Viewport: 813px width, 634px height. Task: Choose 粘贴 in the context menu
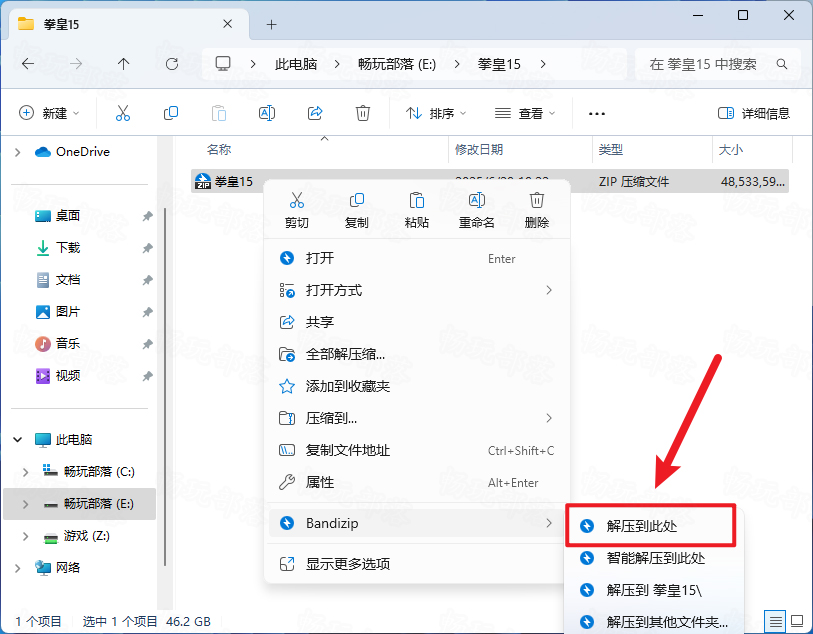click(x=416, y=210)
